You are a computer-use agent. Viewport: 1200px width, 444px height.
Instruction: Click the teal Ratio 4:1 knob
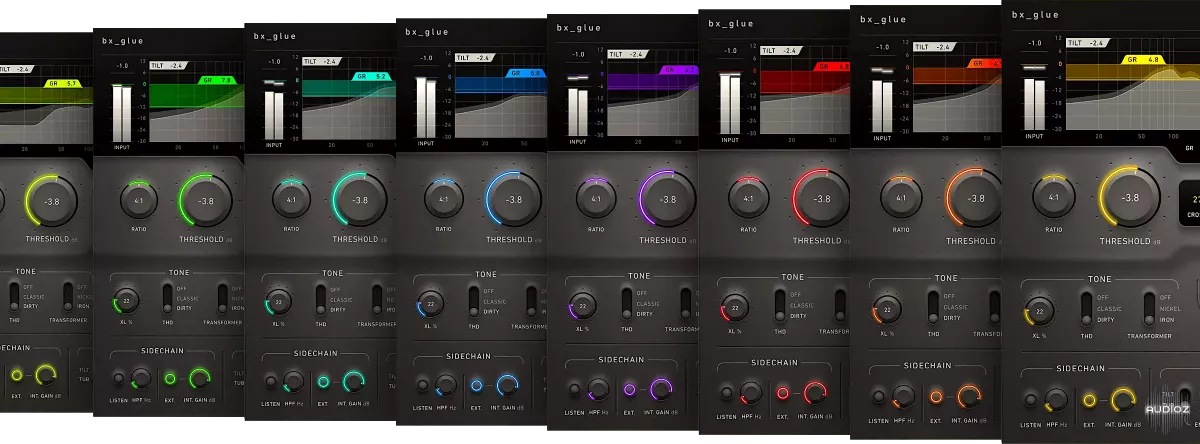click(291, 199)
